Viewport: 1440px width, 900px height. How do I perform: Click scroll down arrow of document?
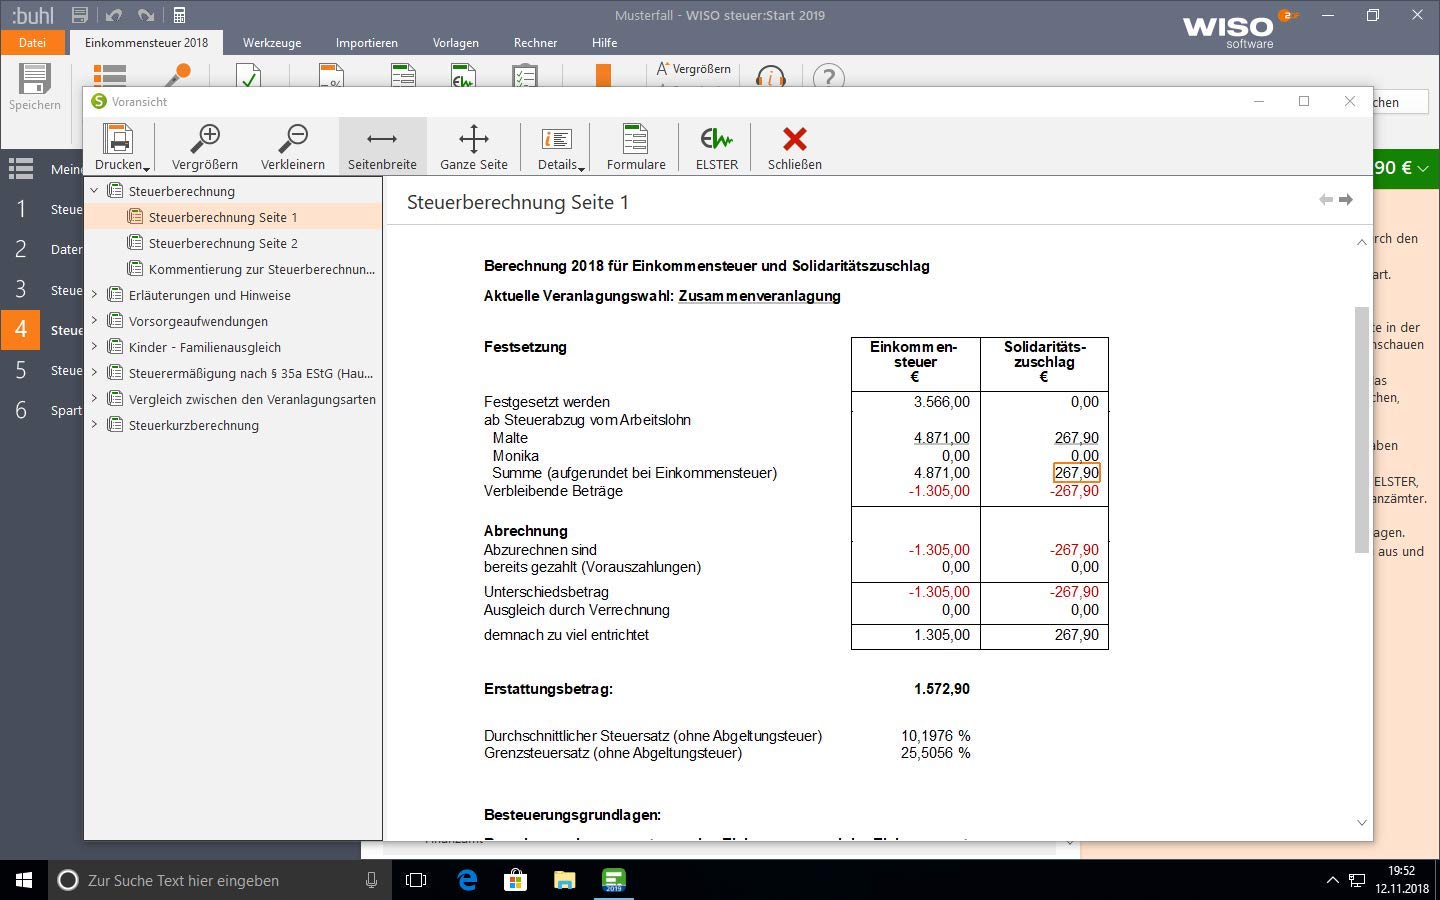[1361, 822]
